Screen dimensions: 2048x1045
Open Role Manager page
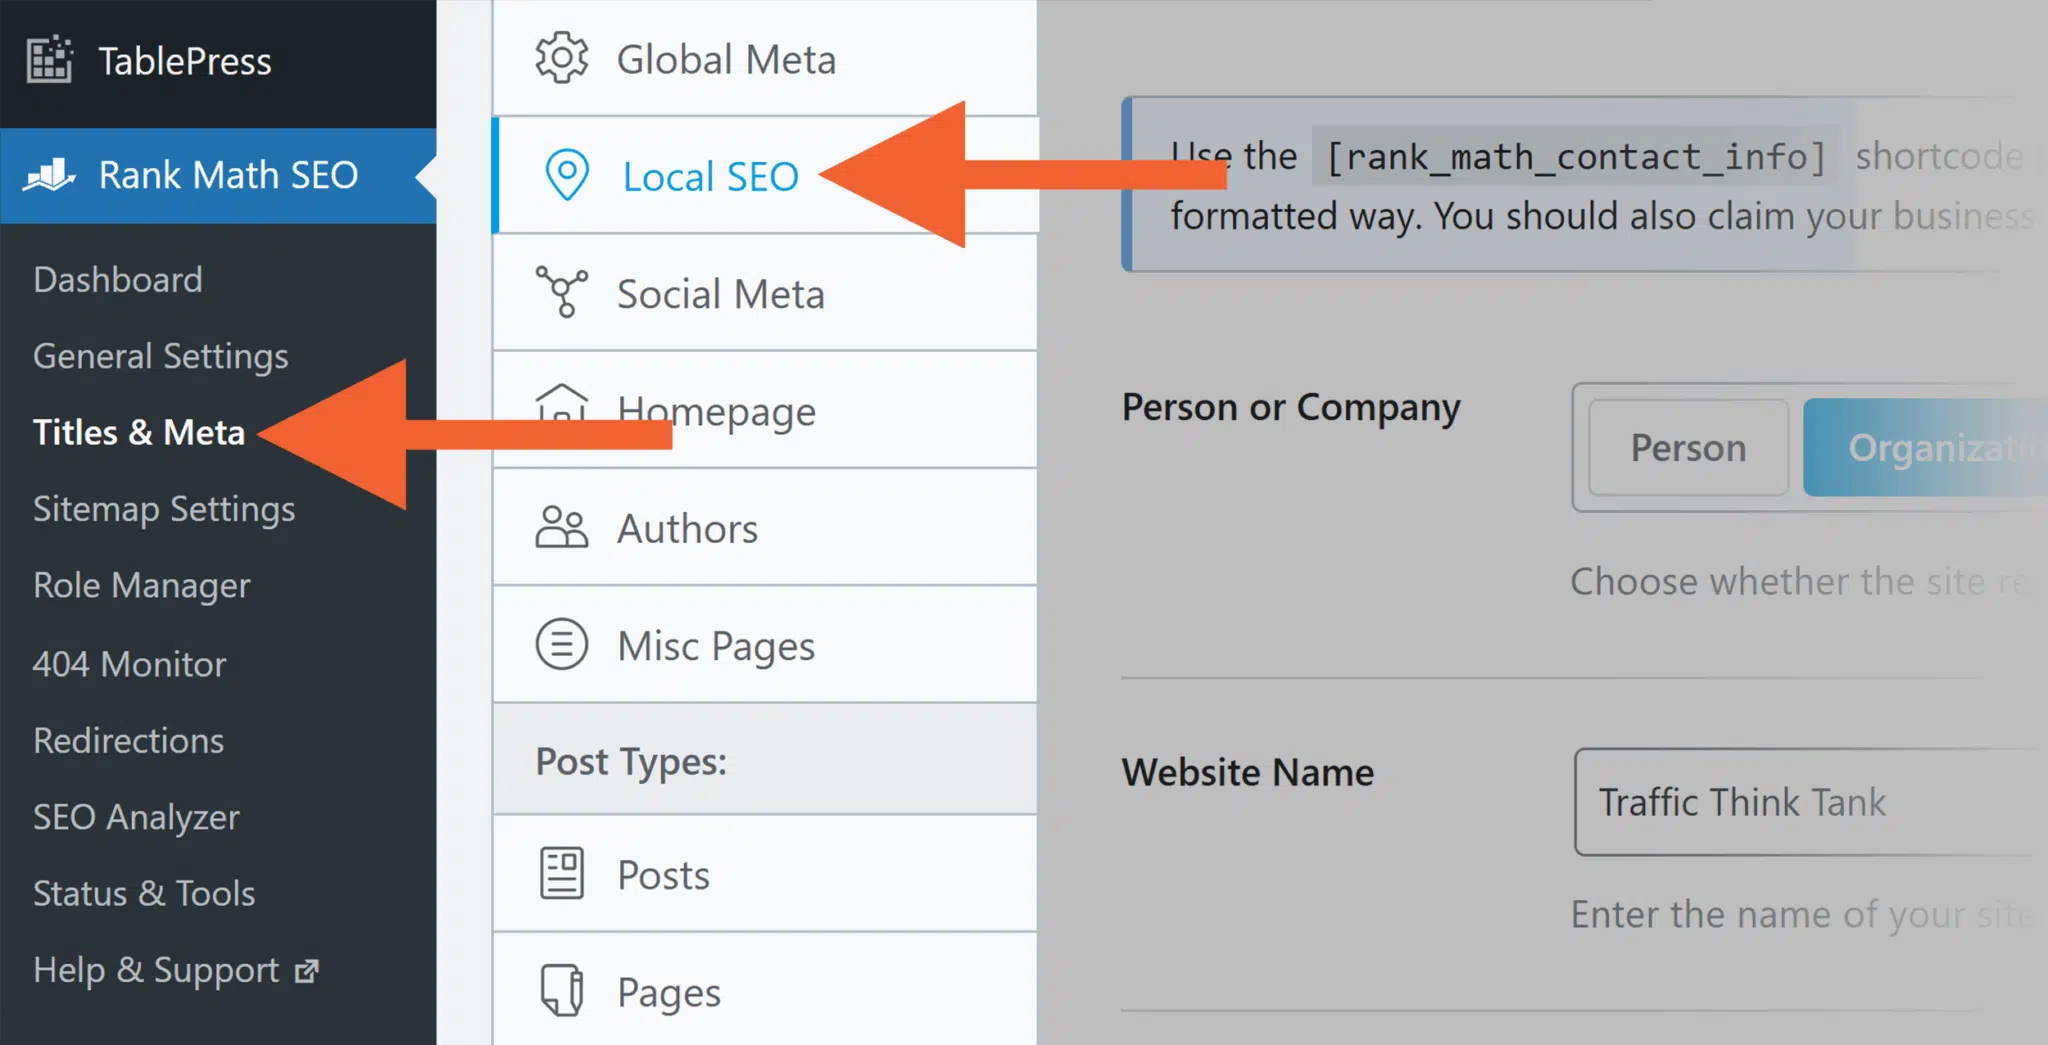(141, 585)
